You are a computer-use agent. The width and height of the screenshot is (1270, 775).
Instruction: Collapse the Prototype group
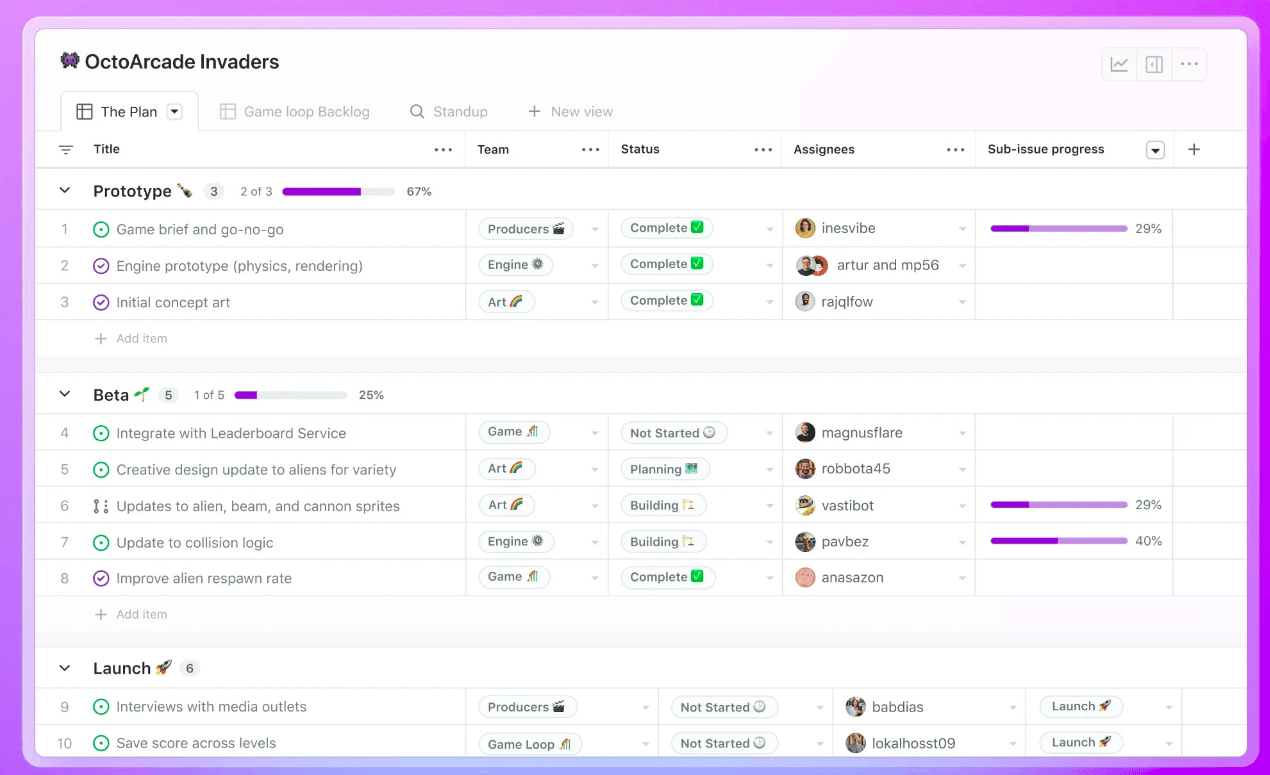tap(65, 191)
